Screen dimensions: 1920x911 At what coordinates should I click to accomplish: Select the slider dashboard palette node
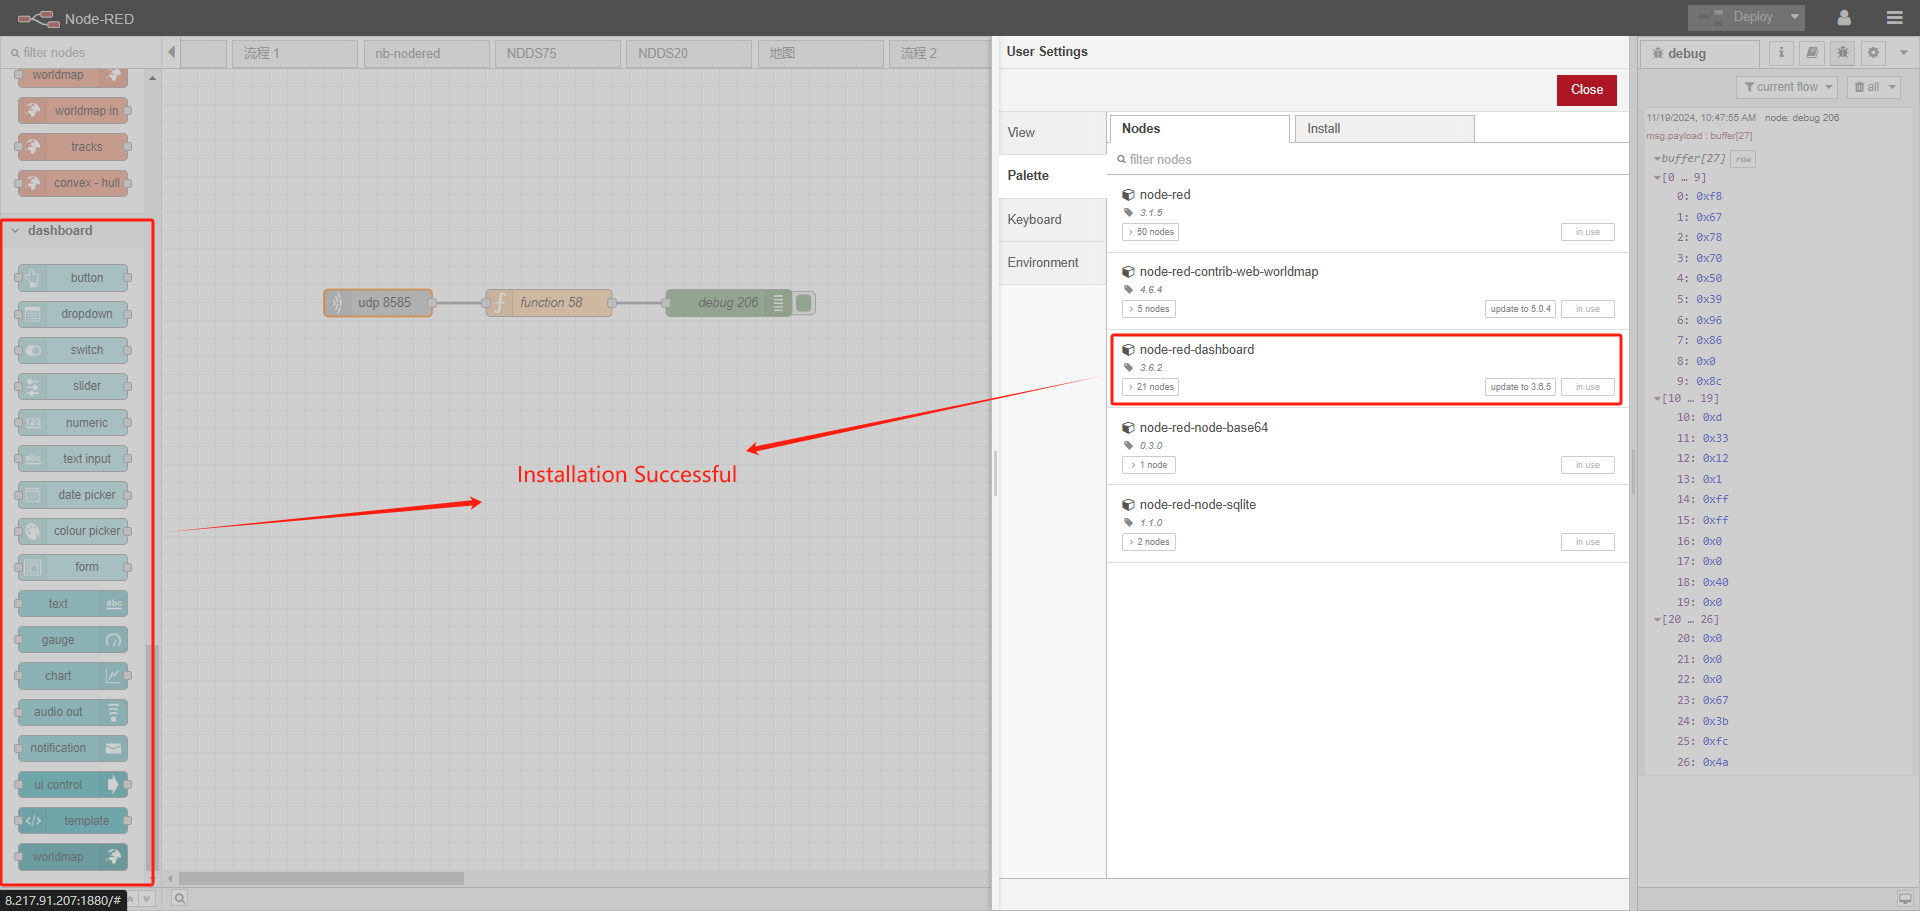[73, 386]
